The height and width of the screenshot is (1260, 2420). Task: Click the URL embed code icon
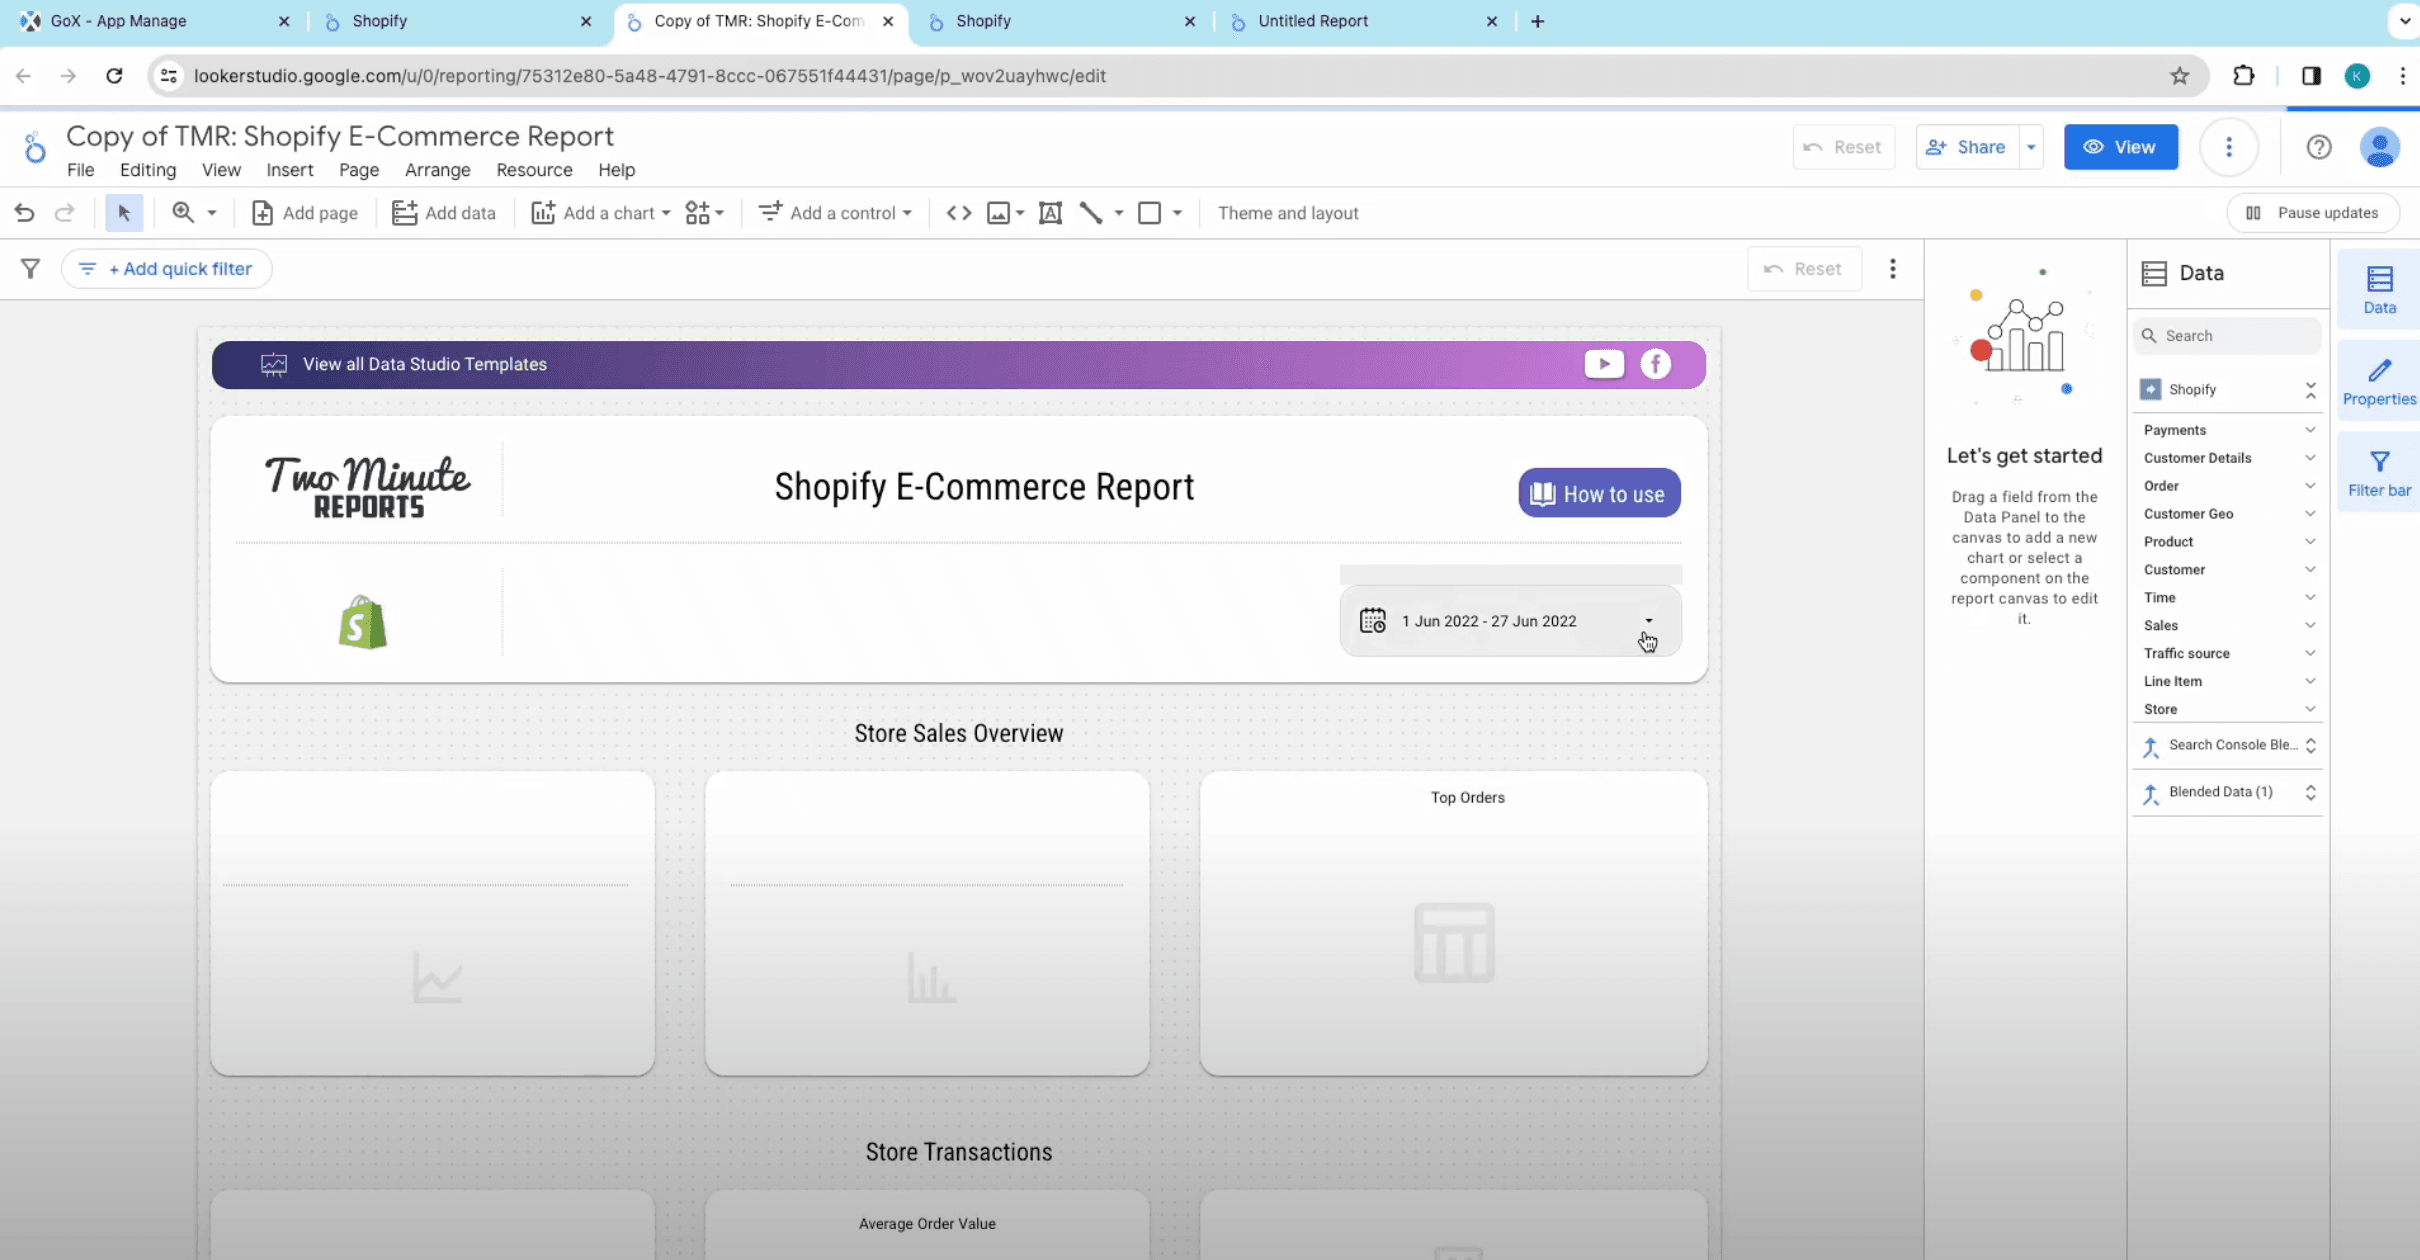click(x=958, y=213)
